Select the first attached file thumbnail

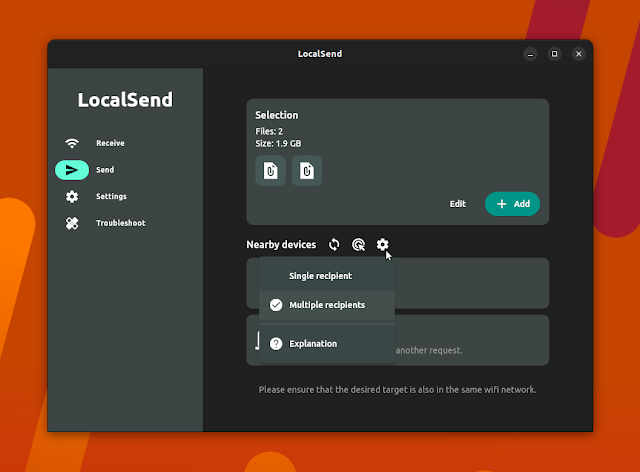pos(271,171)
